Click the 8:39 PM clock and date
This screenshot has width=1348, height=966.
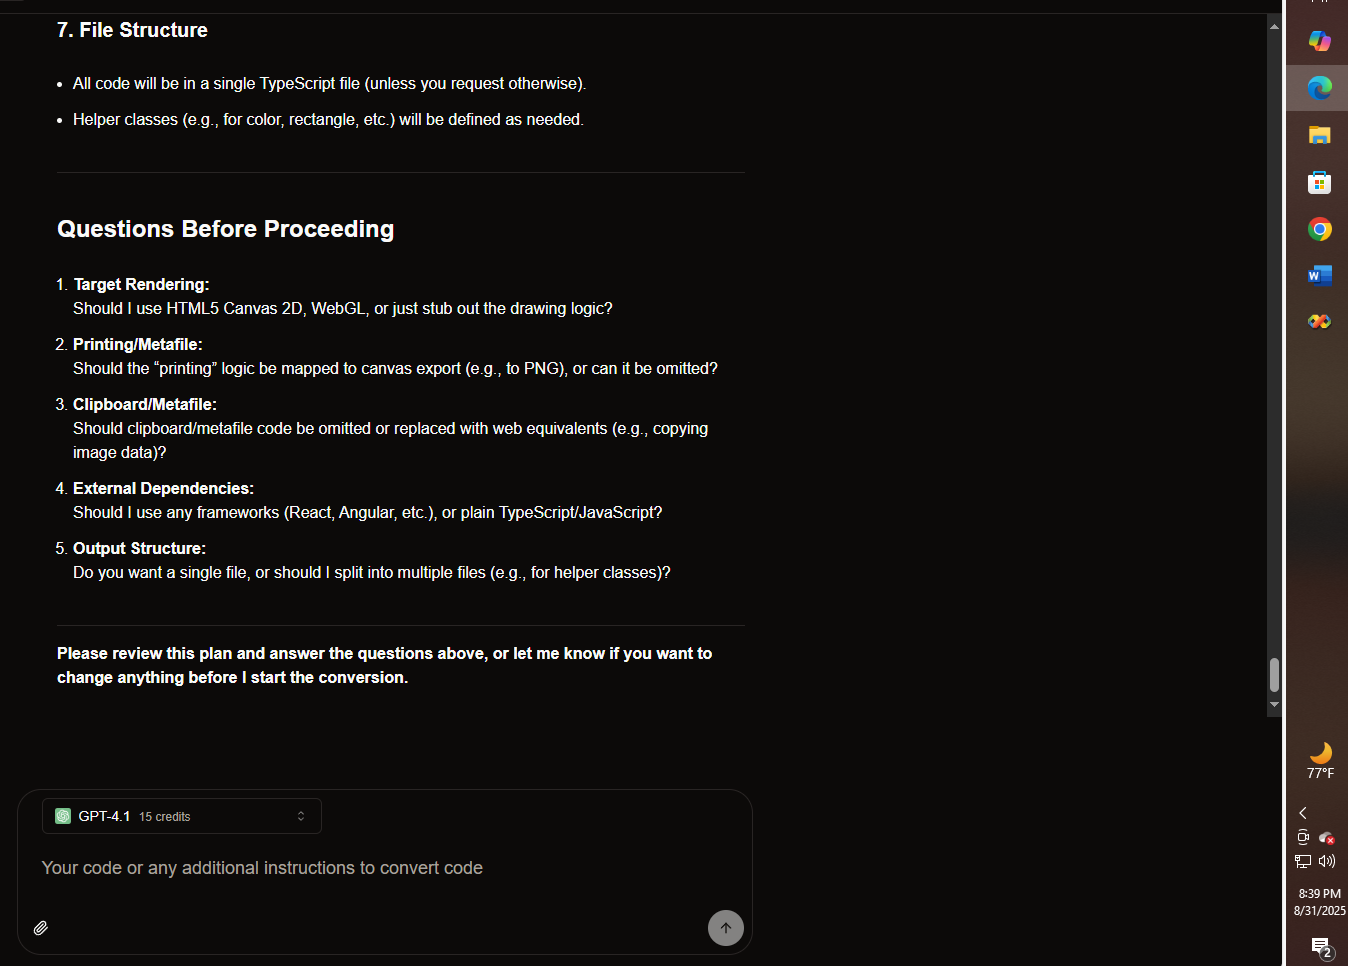1319,902
